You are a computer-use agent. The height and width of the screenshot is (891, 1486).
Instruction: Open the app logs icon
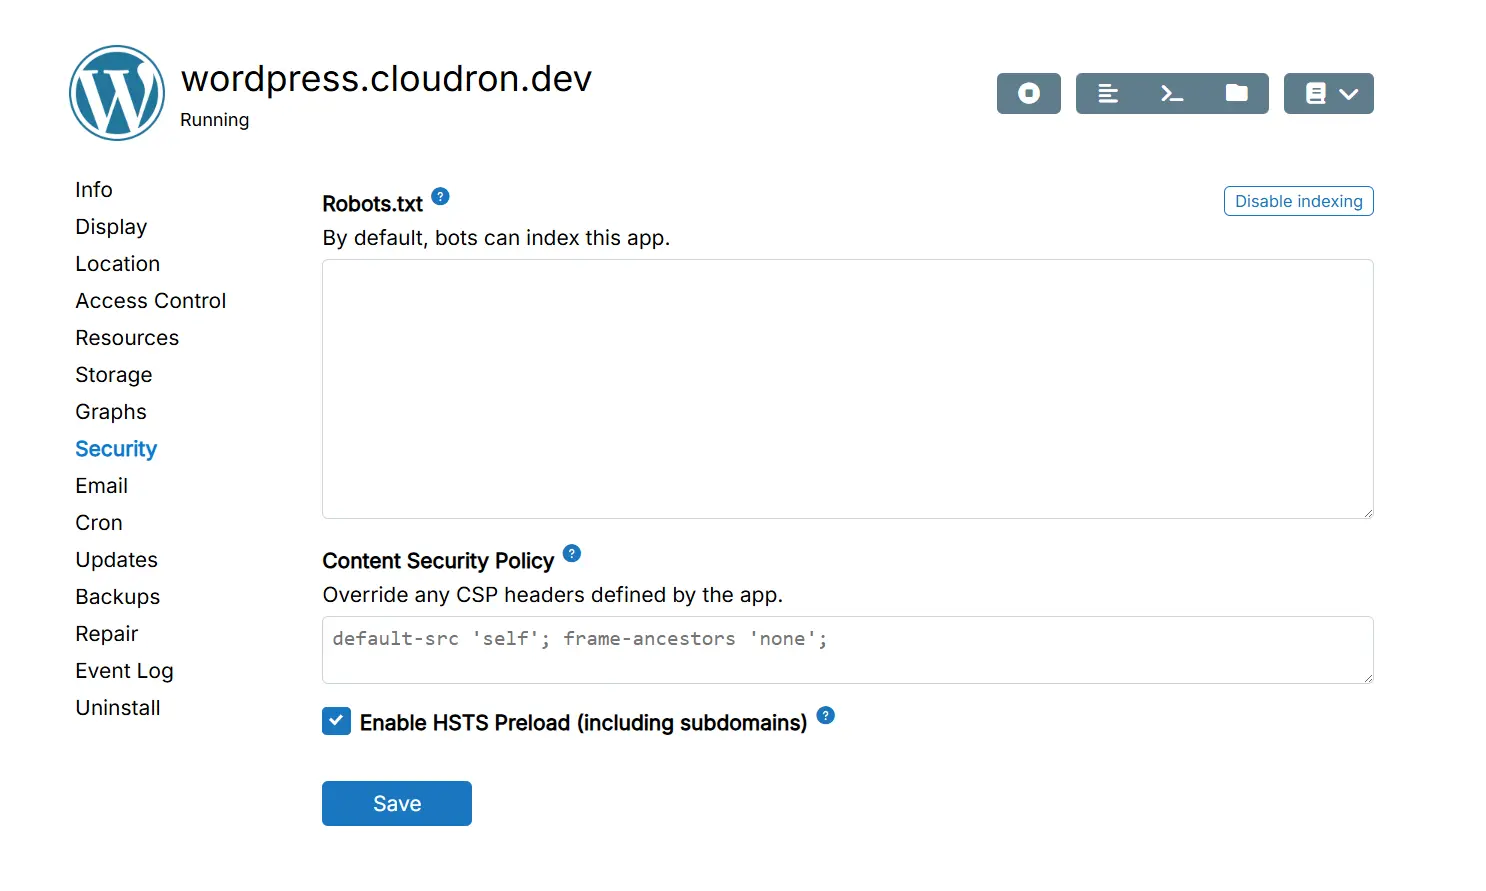tap(1108, 94)
